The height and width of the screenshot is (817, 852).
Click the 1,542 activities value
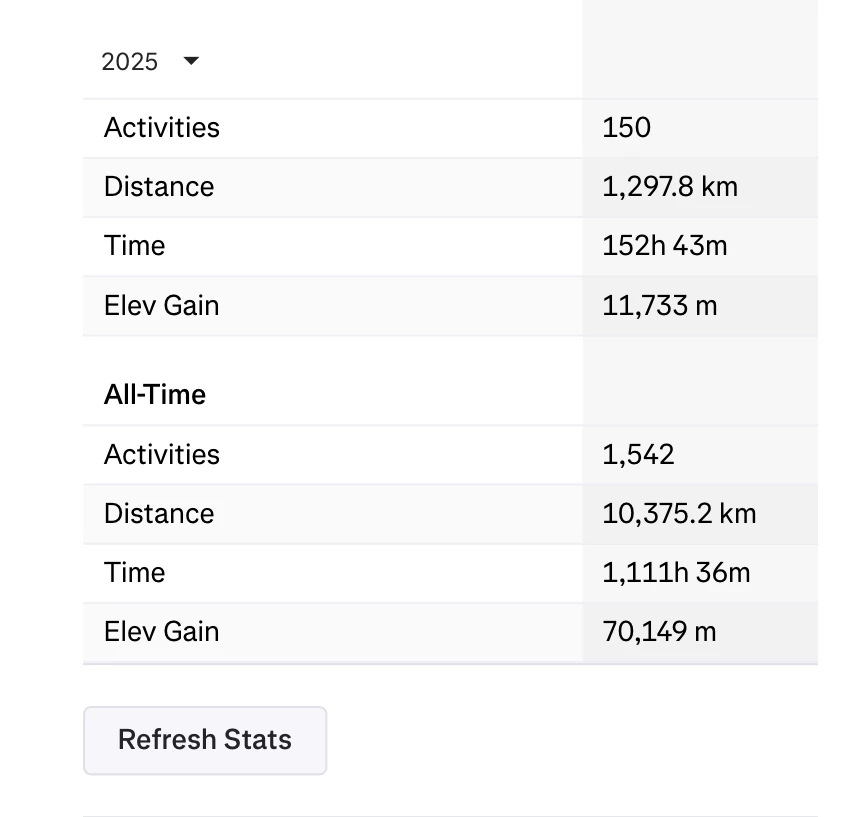638,455
